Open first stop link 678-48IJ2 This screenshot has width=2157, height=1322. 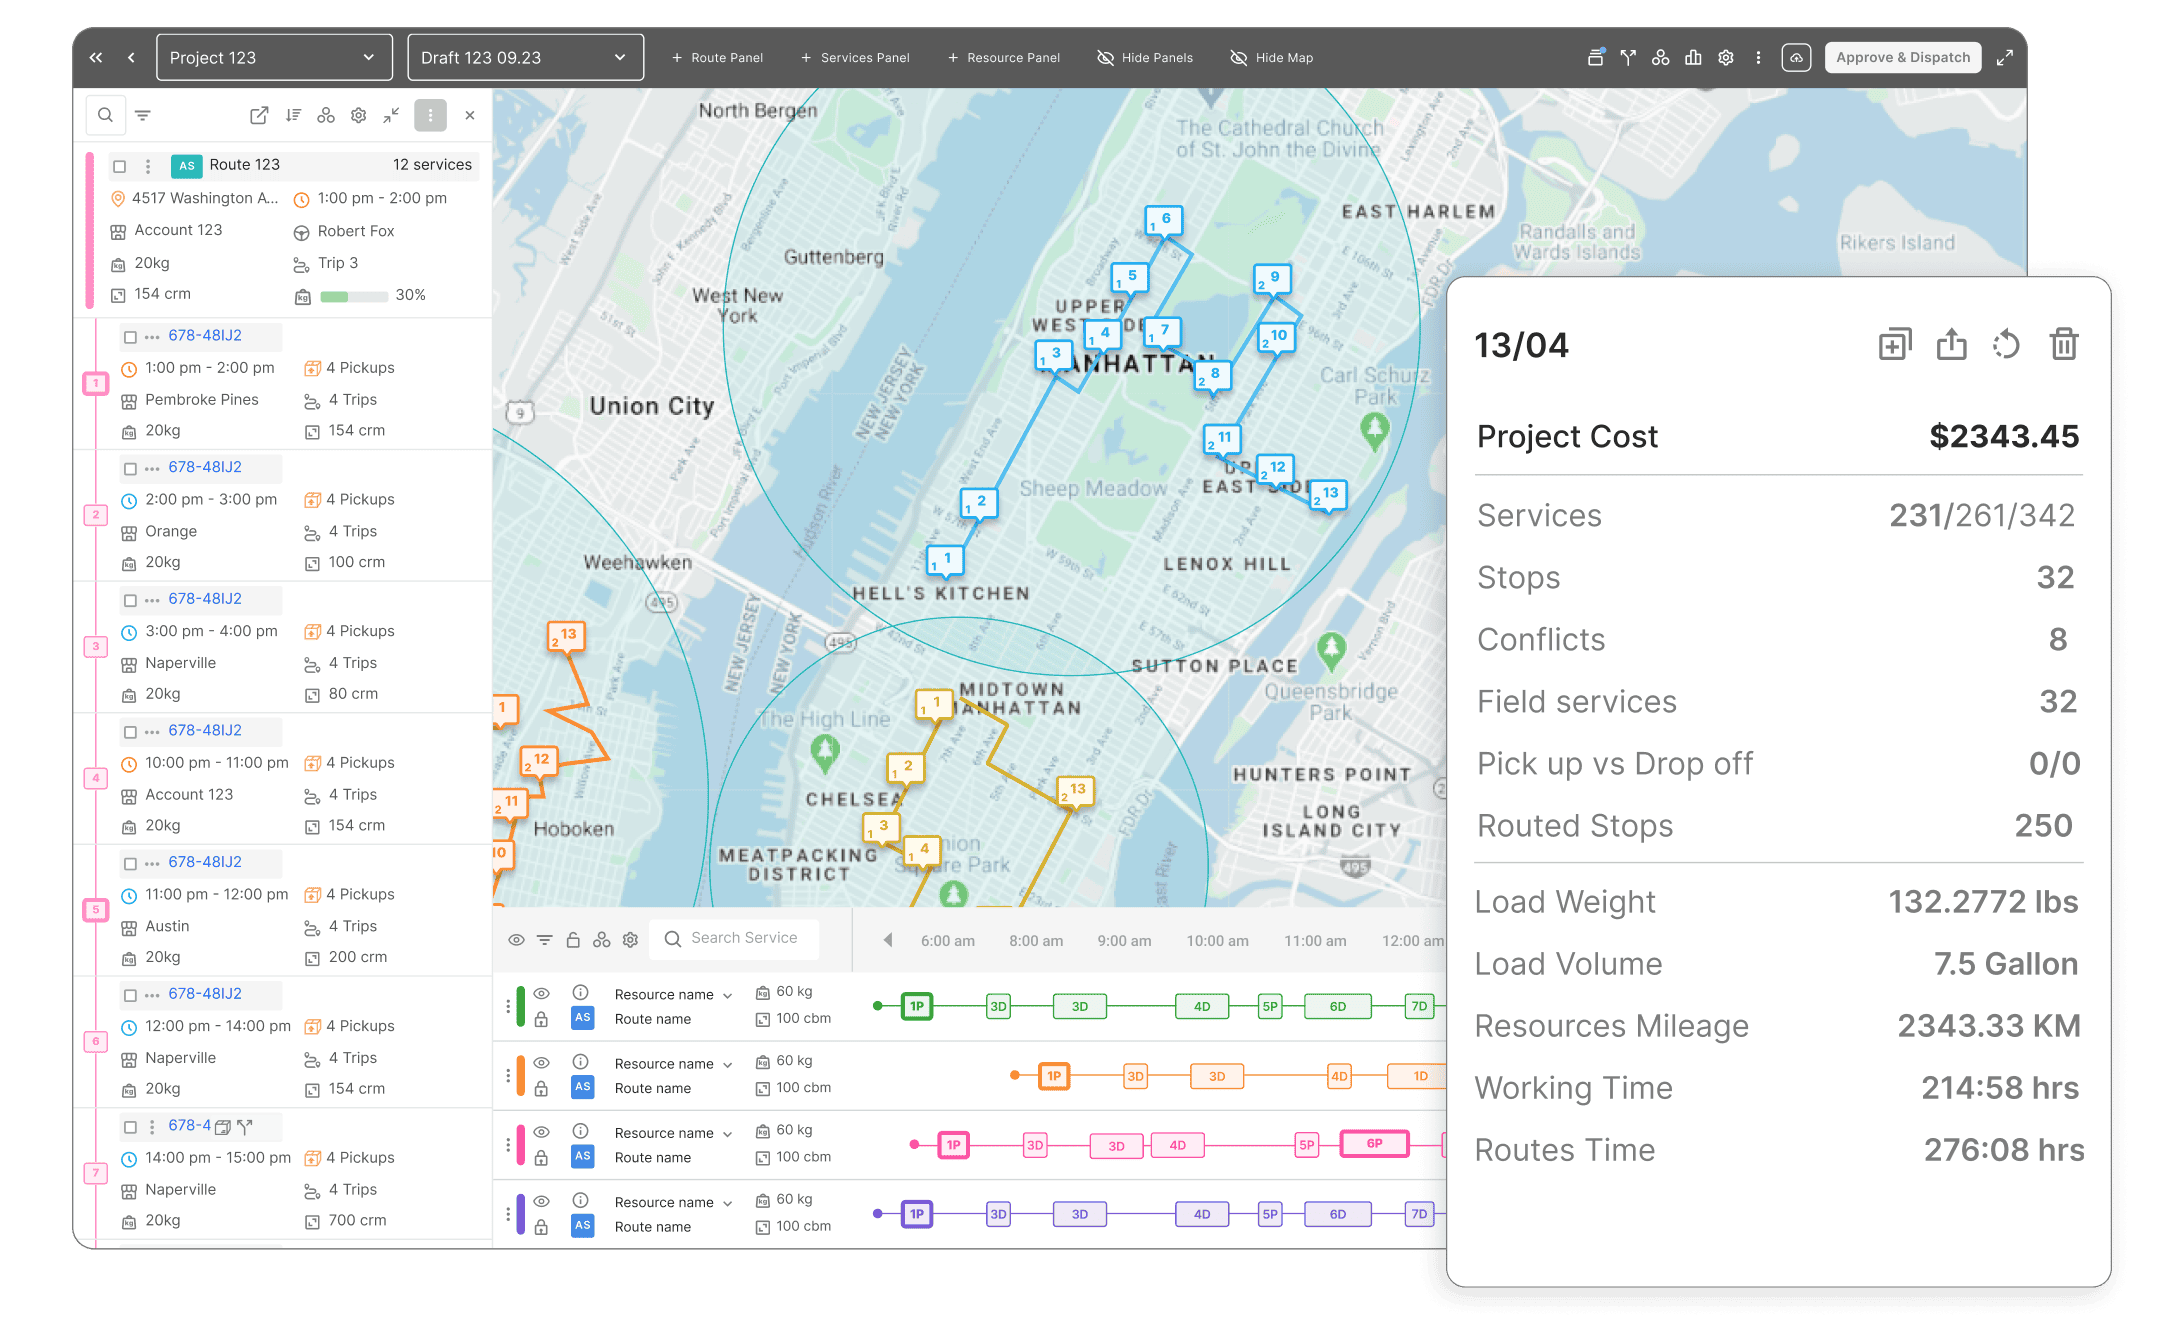click(205, 335)
